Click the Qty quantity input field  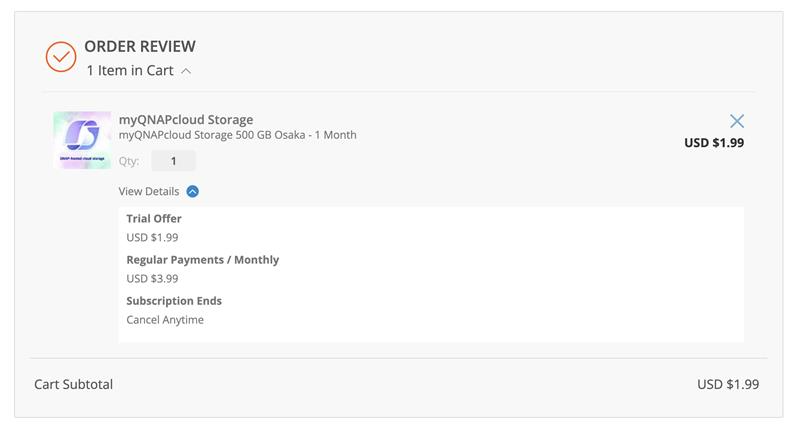pos(173,161)
